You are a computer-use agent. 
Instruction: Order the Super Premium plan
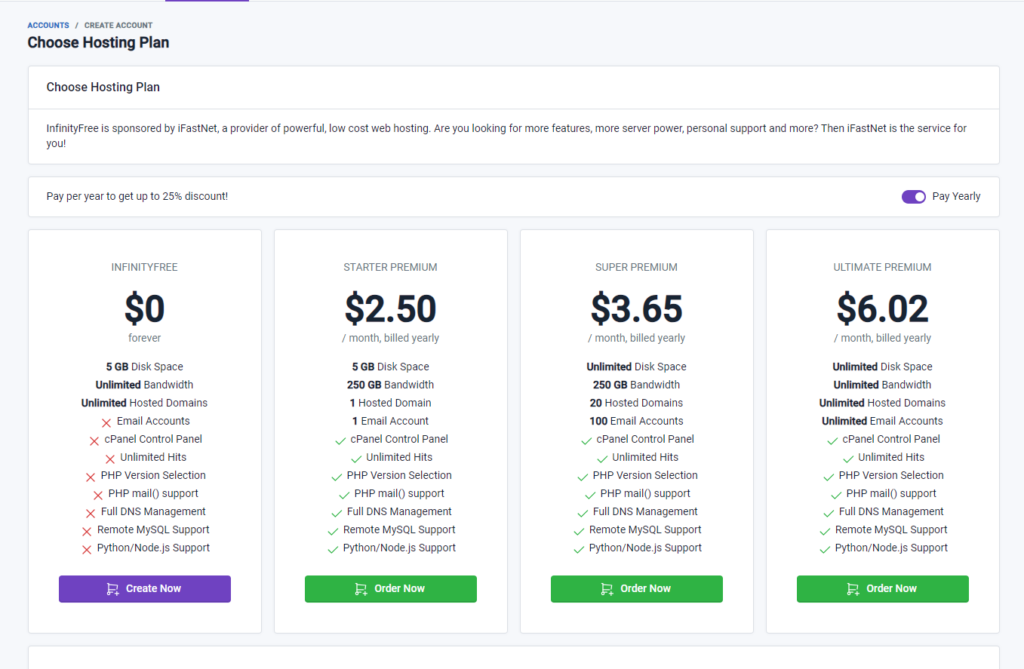tap(637, 589)
